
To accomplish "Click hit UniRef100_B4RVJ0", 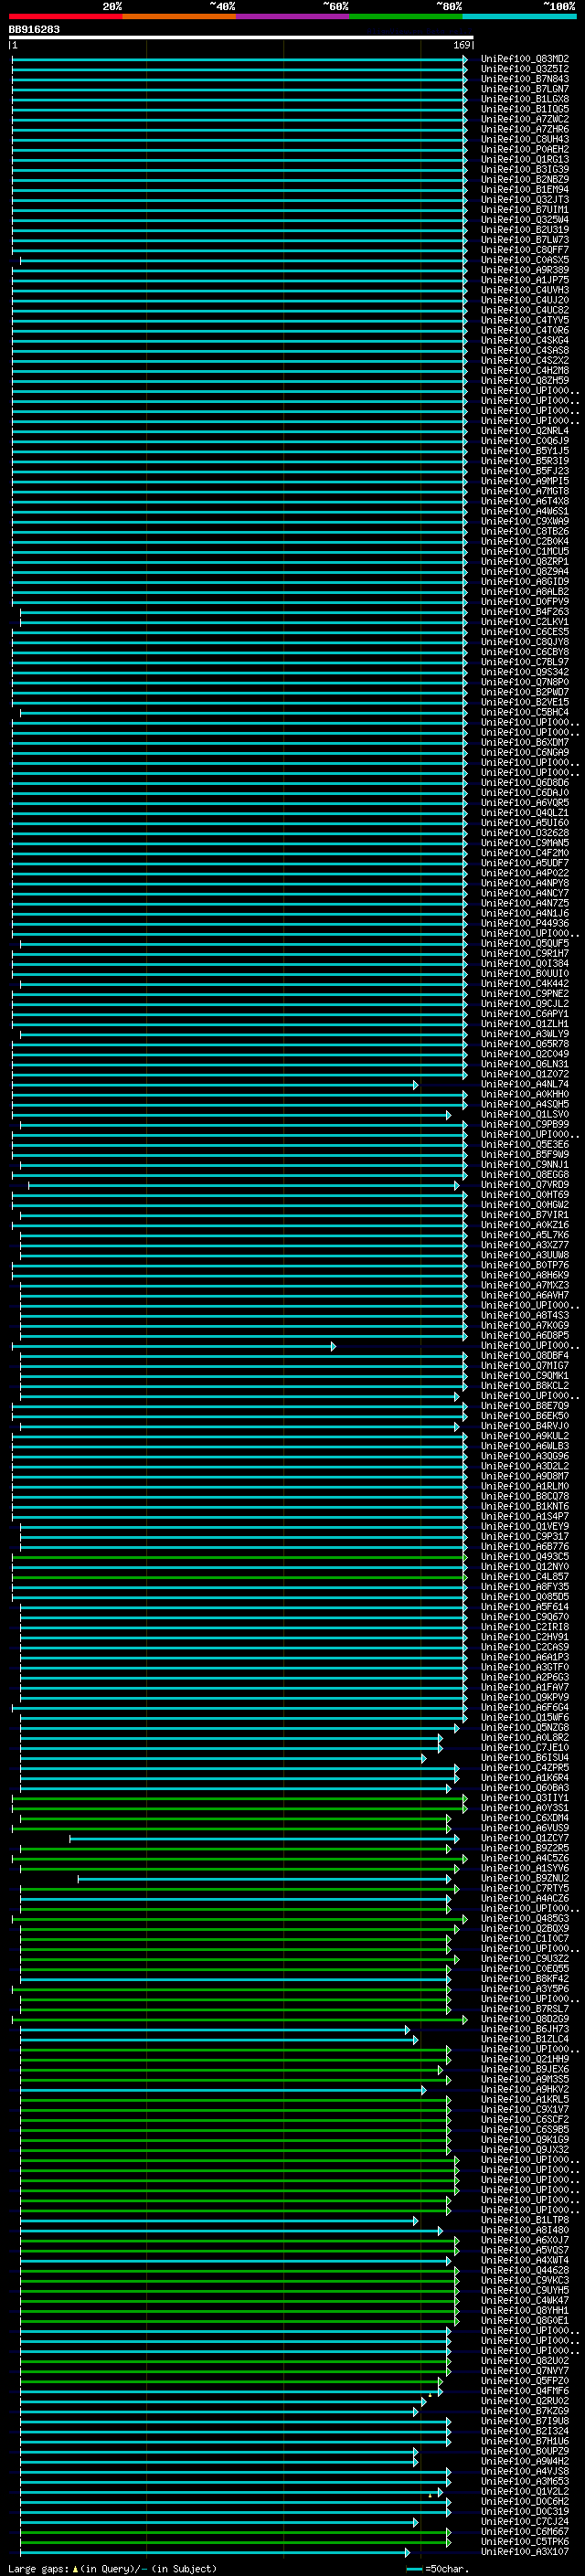I will pos(525,1426).
